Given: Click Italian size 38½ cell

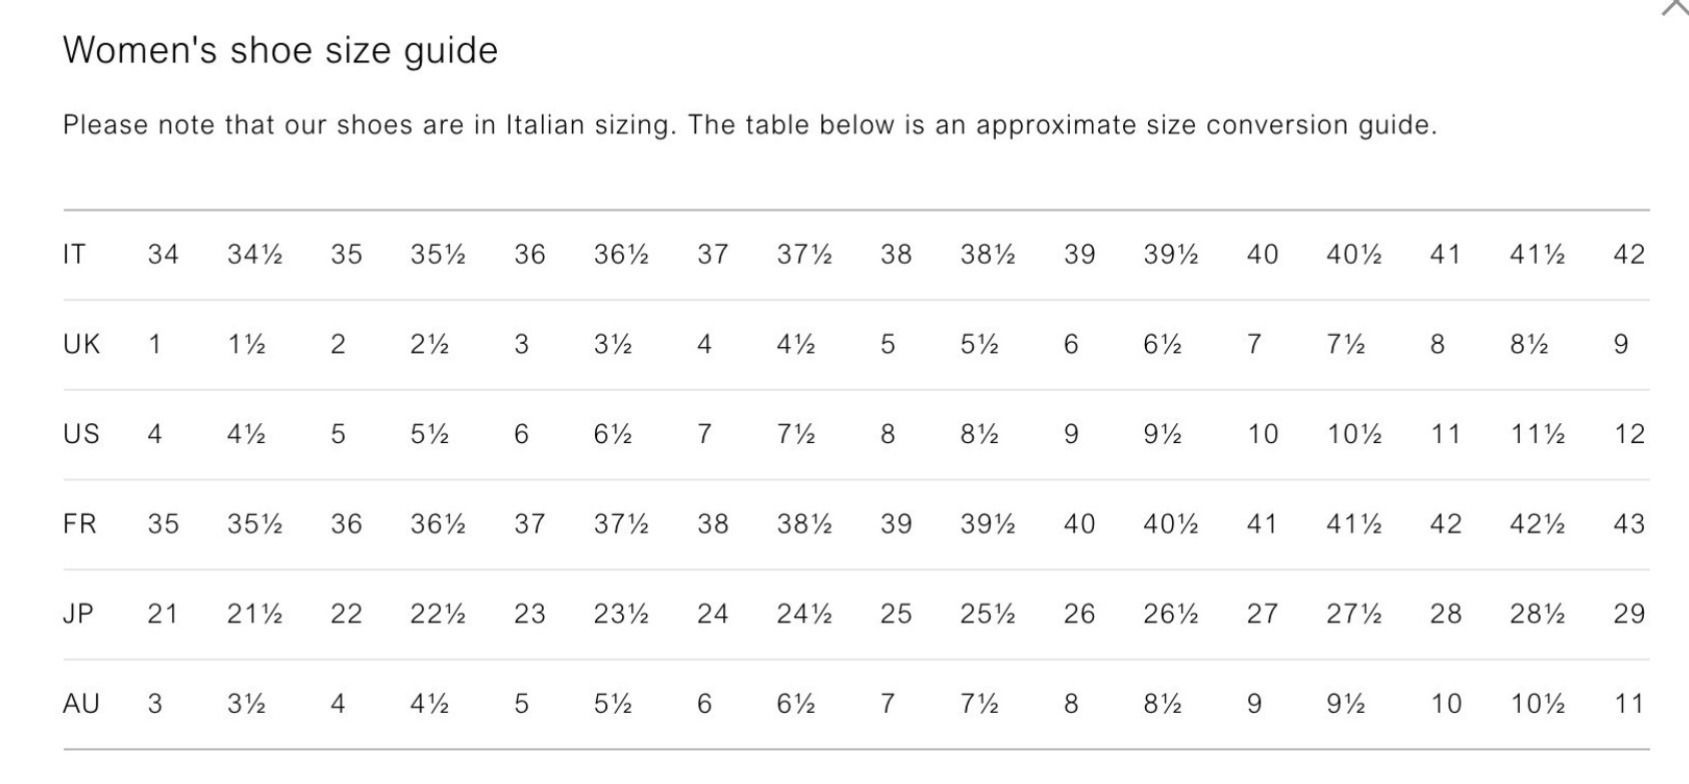Looking at the screenshot, I should 987,254.
